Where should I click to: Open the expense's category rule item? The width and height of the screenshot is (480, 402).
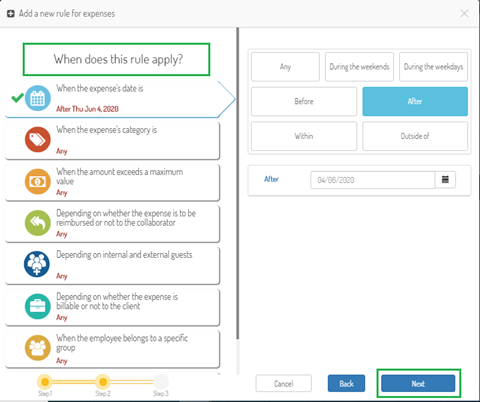point(112,140)
